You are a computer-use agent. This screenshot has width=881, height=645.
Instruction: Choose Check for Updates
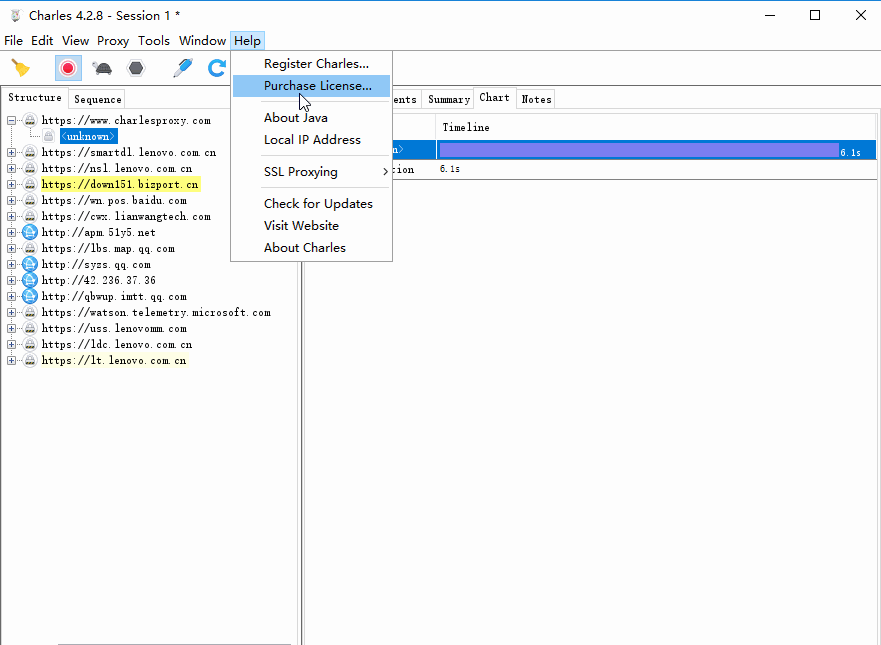pyautogui.click(x=311, y=203)
